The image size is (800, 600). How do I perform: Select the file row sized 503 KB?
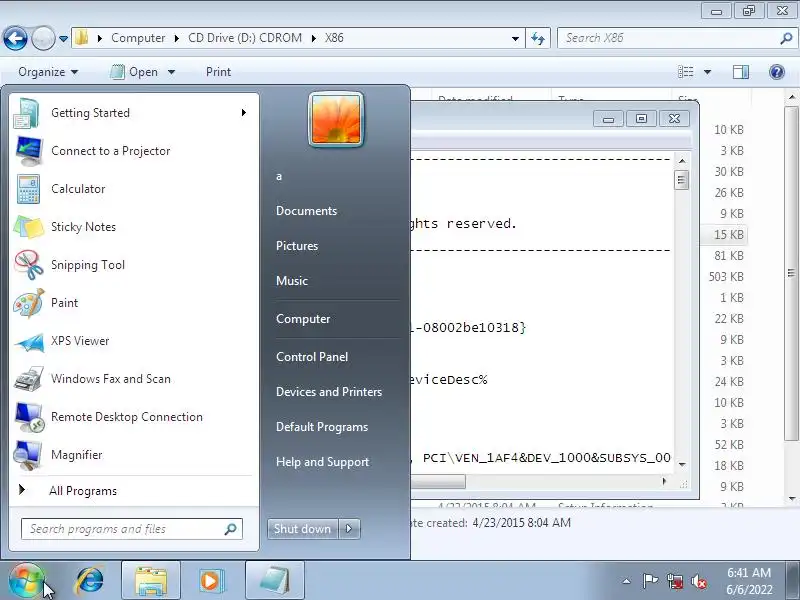pos(726,277)
